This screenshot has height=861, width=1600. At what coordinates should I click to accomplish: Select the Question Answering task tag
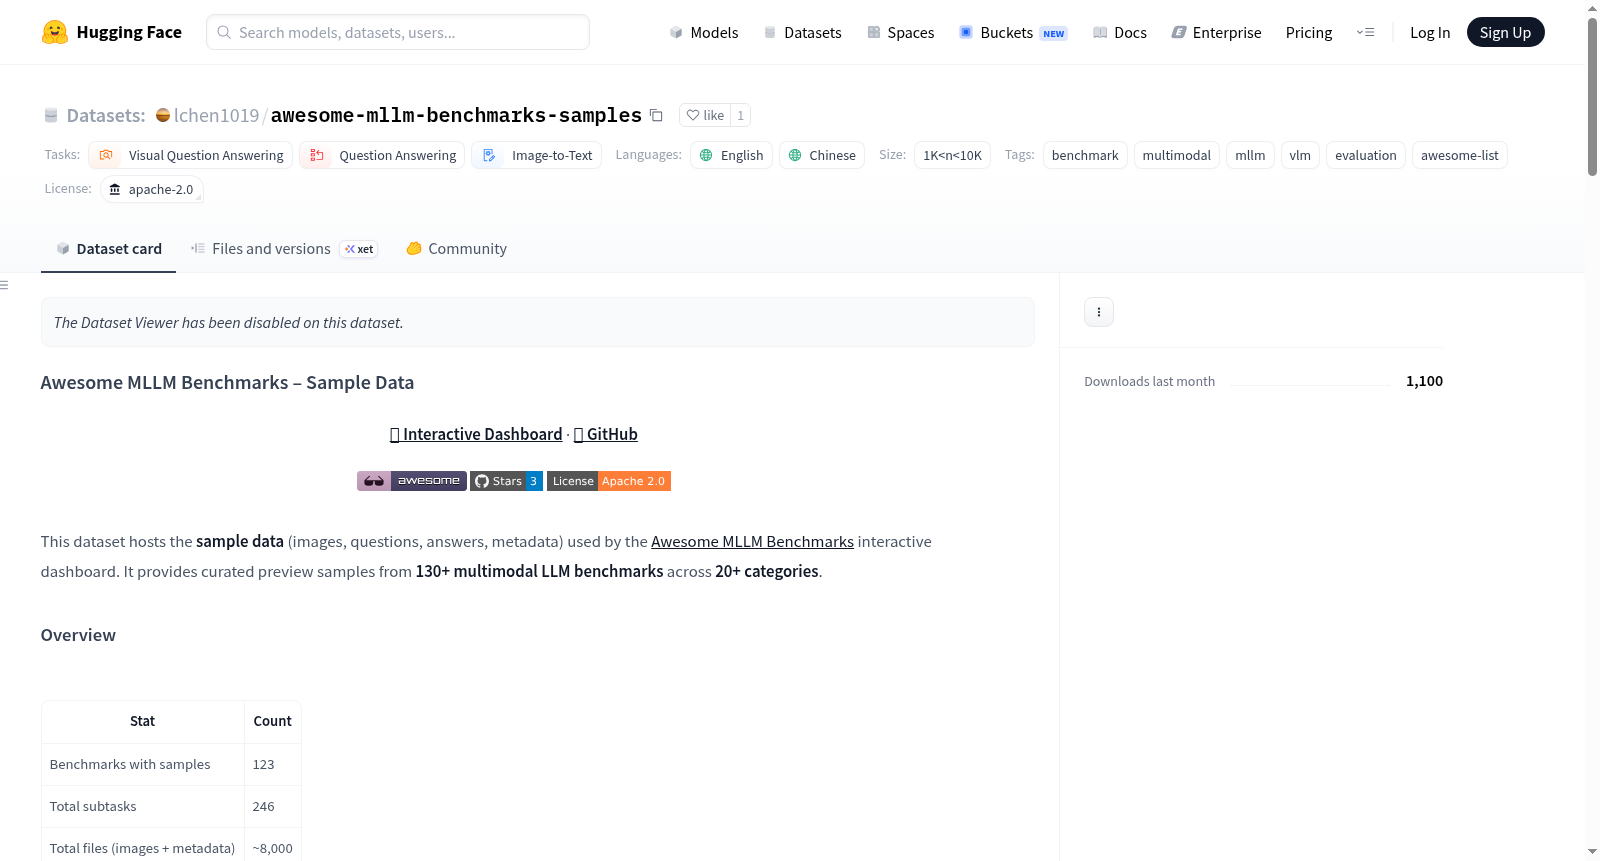coord(382,155)
